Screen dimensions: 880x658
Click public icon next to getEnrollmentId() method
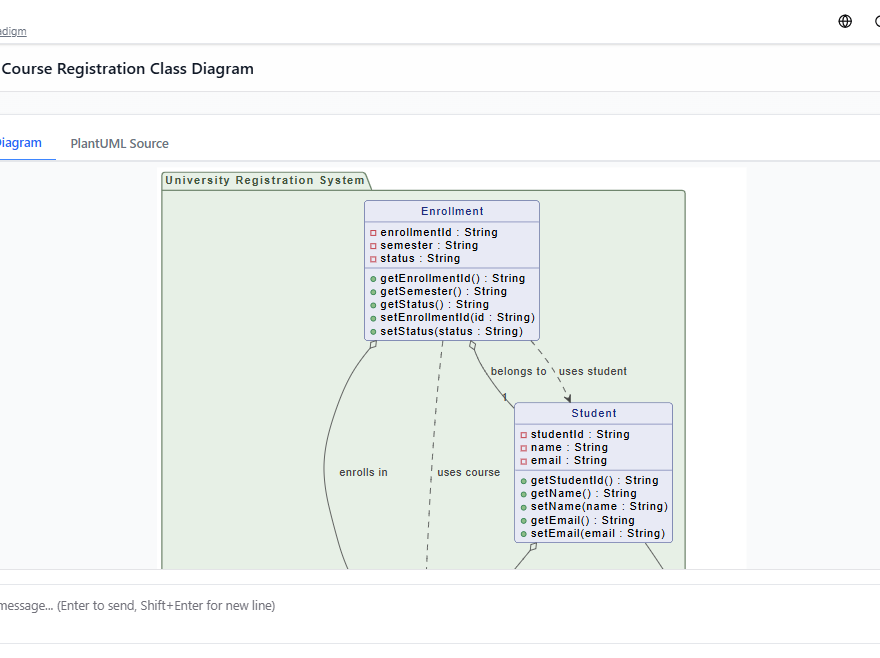coord(374,278)
